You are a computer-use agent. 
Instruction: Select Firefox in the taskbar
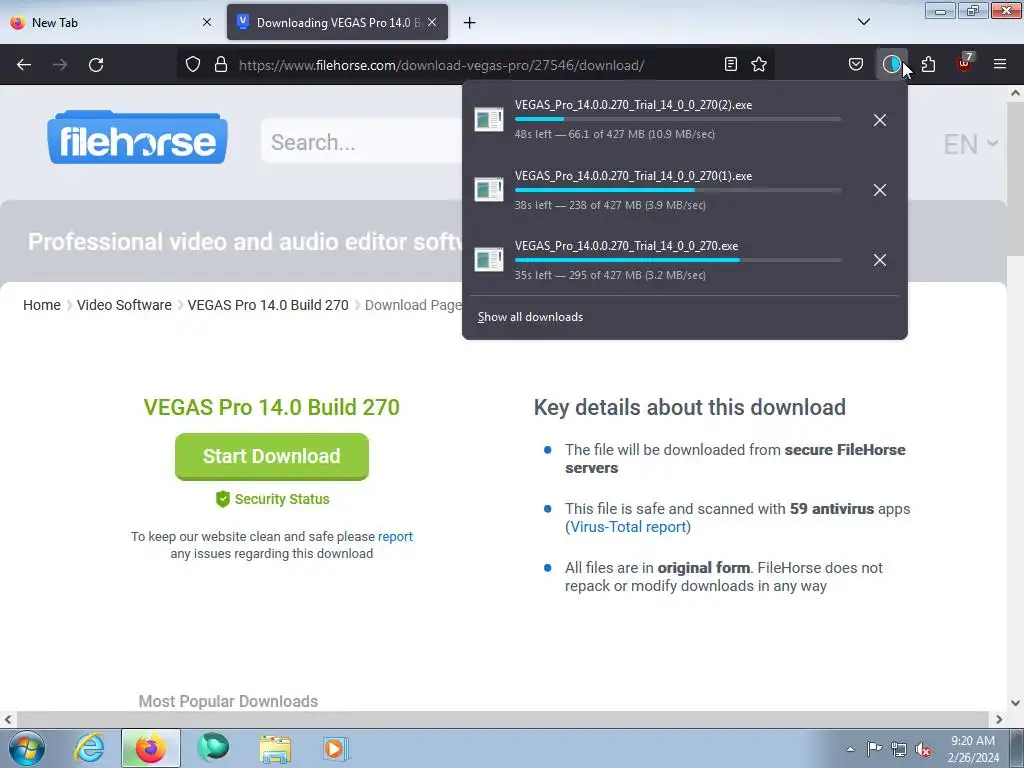[x=150, y=748]
